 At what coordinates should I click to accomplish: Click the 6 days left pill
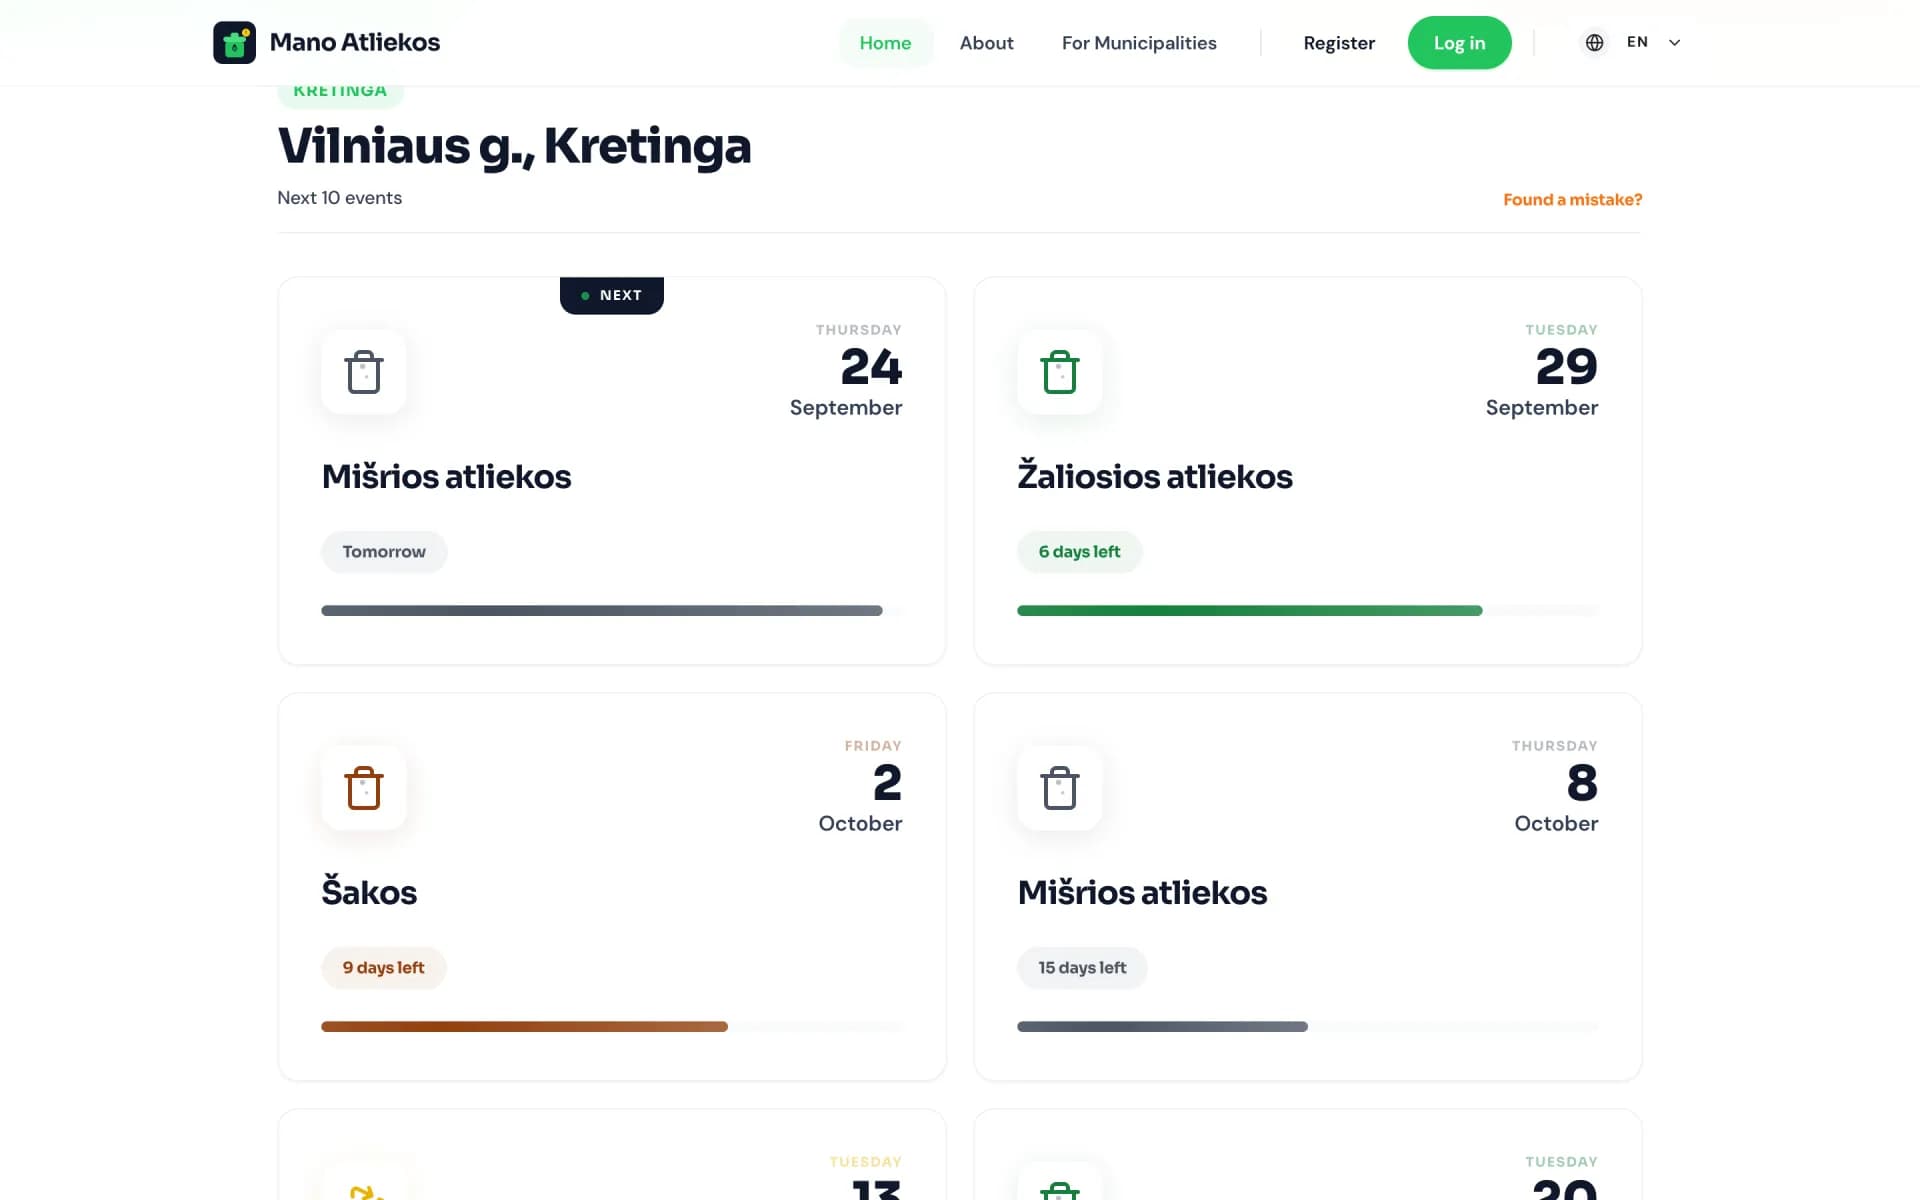(x=1079, y=552)
